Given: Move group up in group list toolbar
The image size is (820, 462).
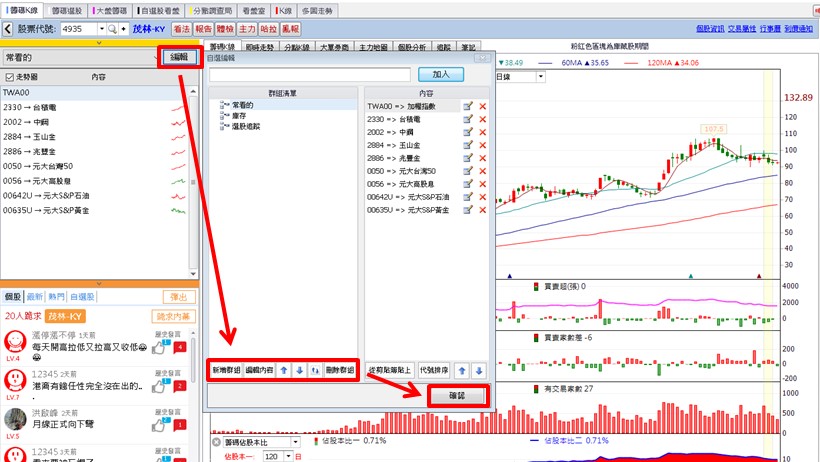Looking at the screenshot, I should (283, 369).
